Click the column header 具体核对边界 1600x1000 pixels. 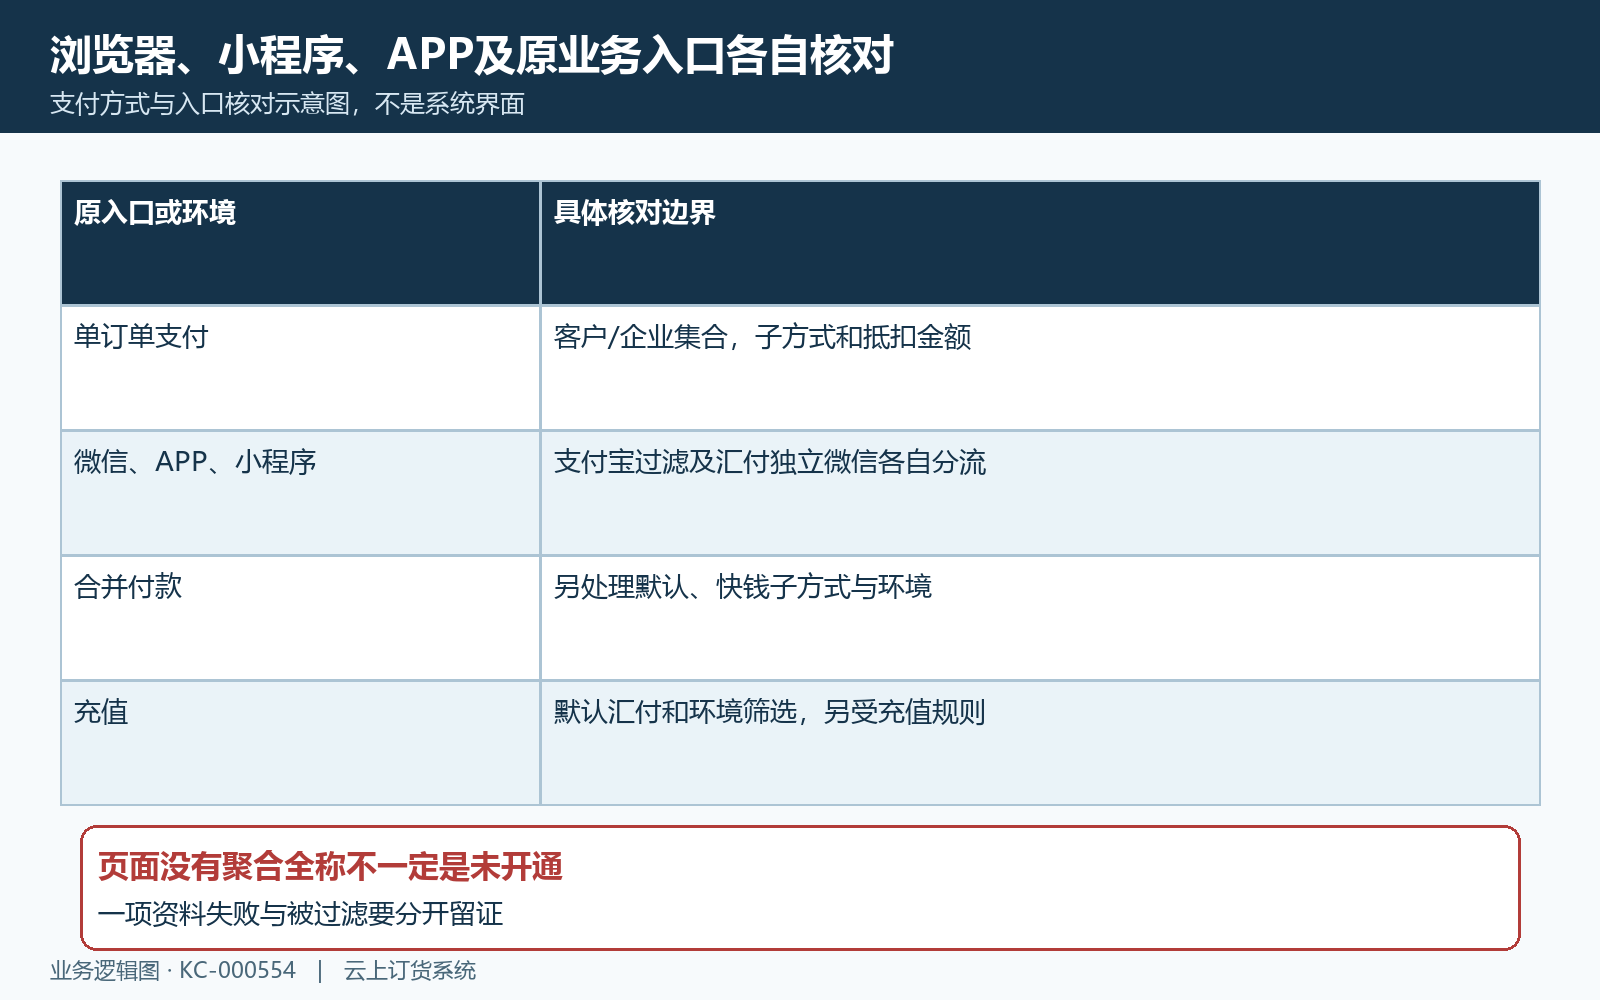coord(1040,243)
